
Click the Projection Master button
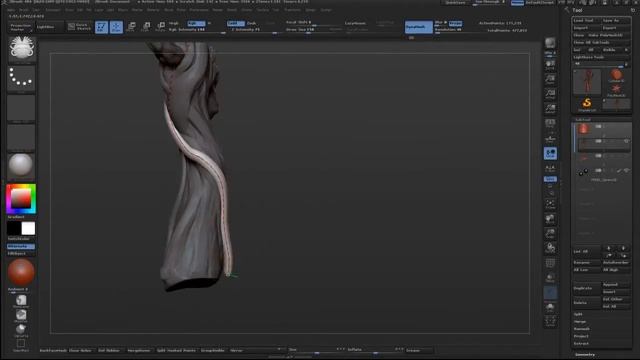click(x=20, y=27)
